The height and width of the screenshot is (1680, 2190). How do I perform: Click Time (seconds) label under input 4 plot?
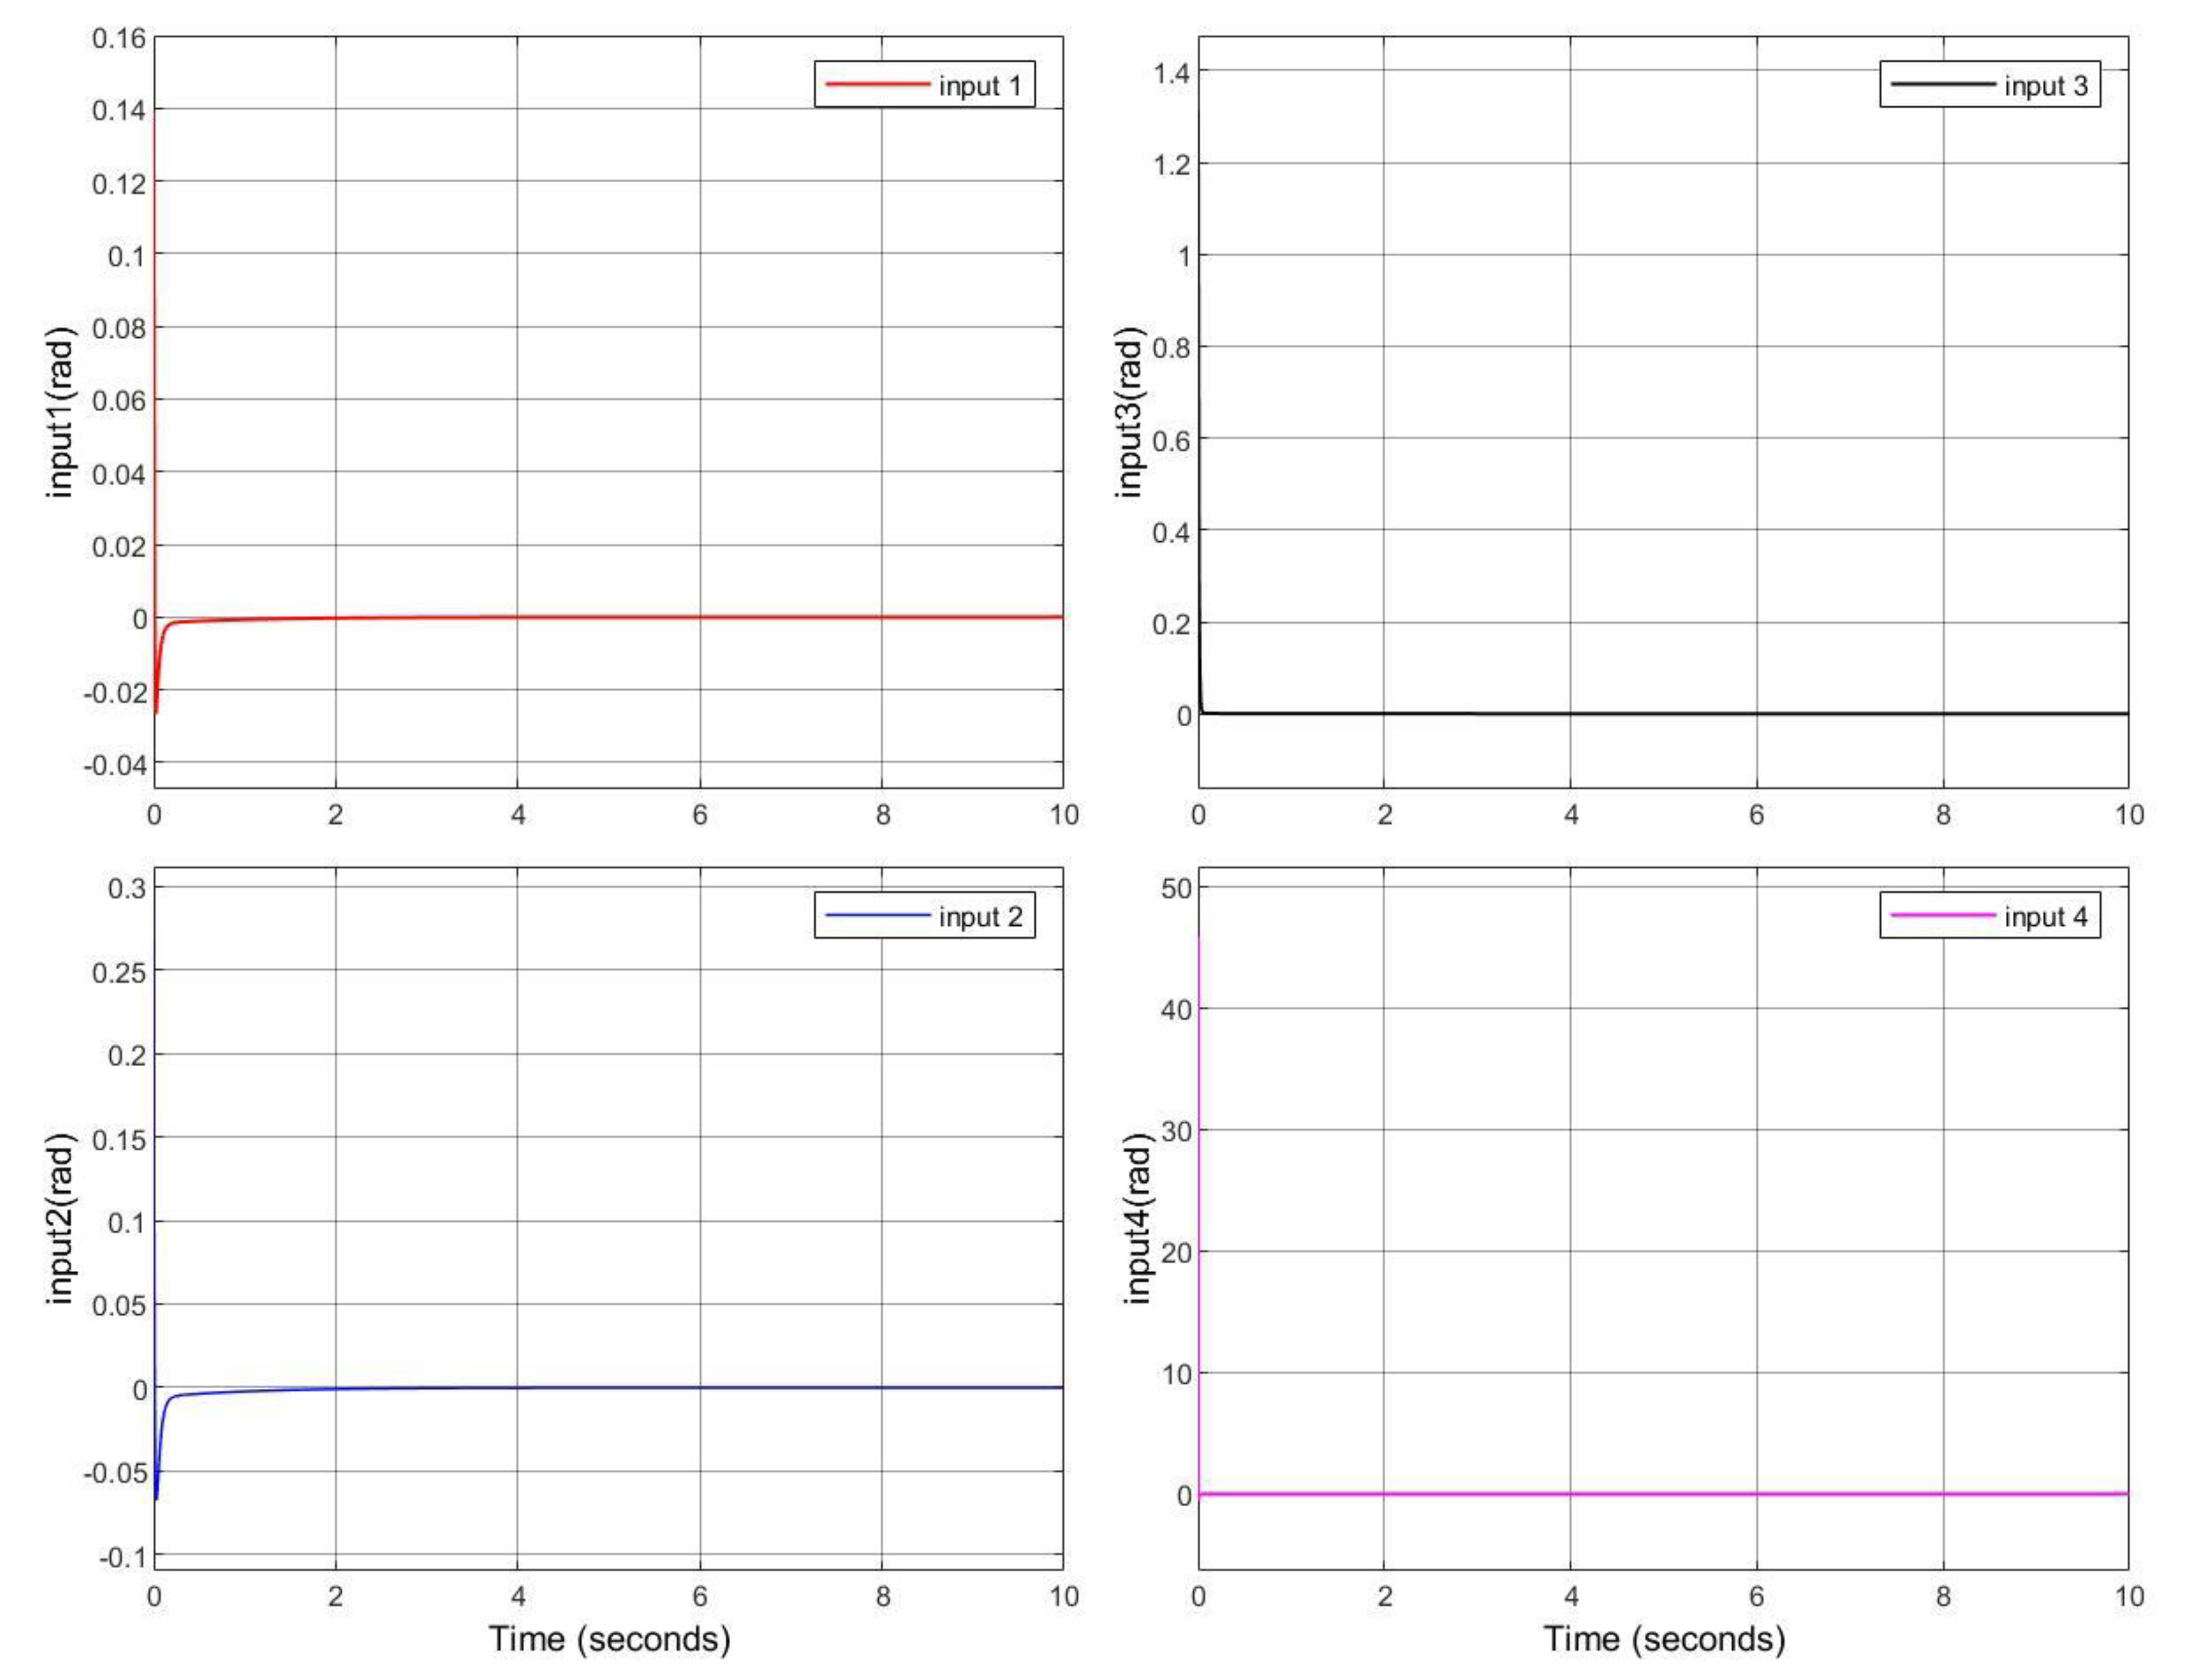pos(1664,1638)
